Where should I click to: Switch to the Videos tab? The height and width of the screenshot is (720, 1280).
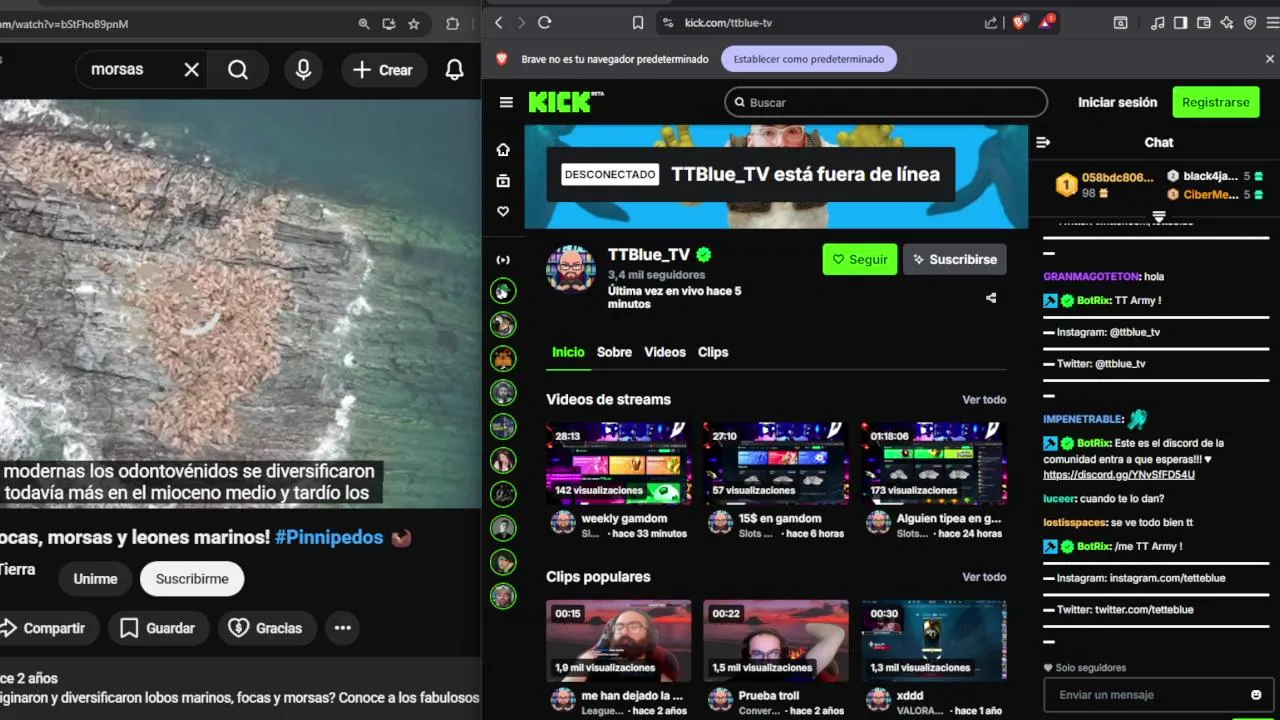665,352
